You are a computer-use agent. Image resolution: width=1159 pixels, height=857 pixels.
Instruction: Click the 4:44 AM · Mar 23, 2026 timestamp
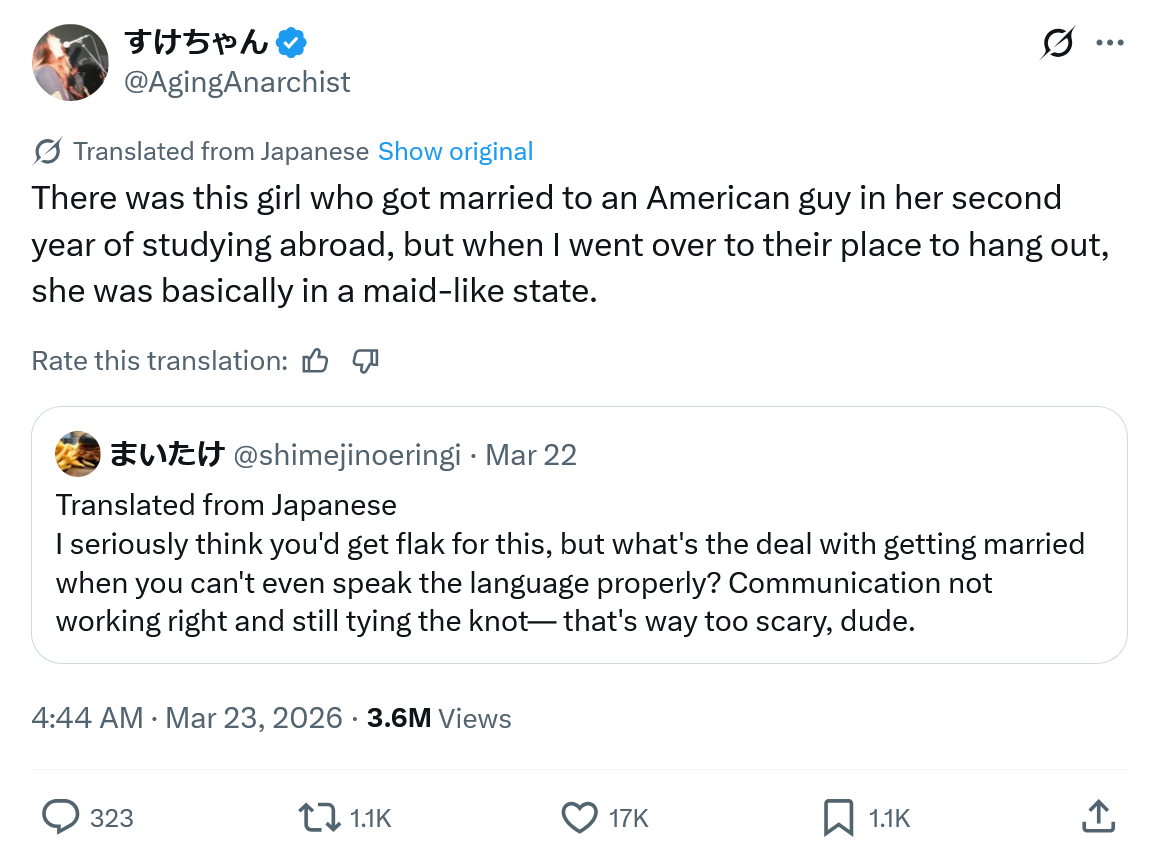click(x=187, y=718)
